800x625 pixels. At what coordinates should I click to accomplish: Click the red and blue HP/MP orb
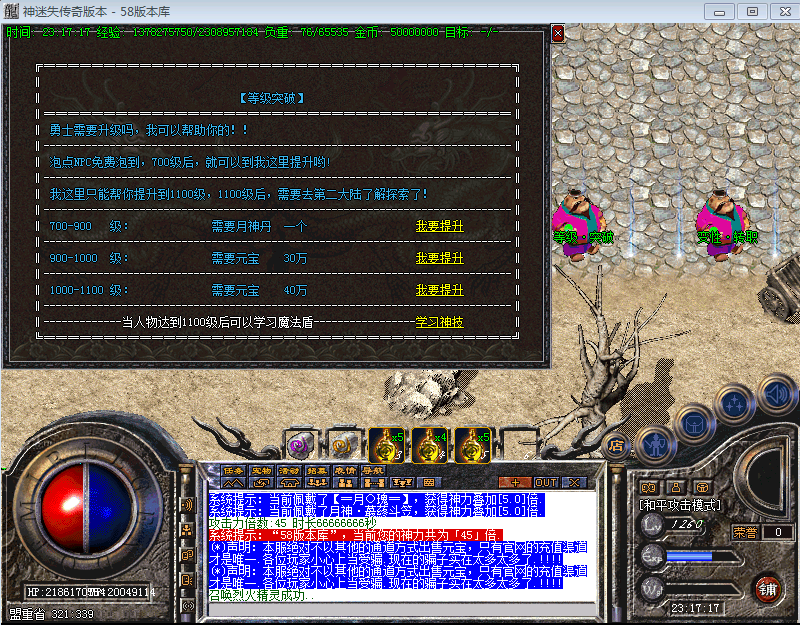pyautogui.click(x=87, y=508)
